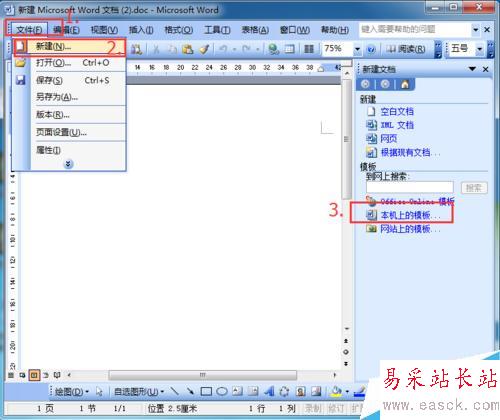Image resolution: width=500 pixels, height=420 pixels.
Task: Toggle 录制 indicator in status bar
Action: 313,408
